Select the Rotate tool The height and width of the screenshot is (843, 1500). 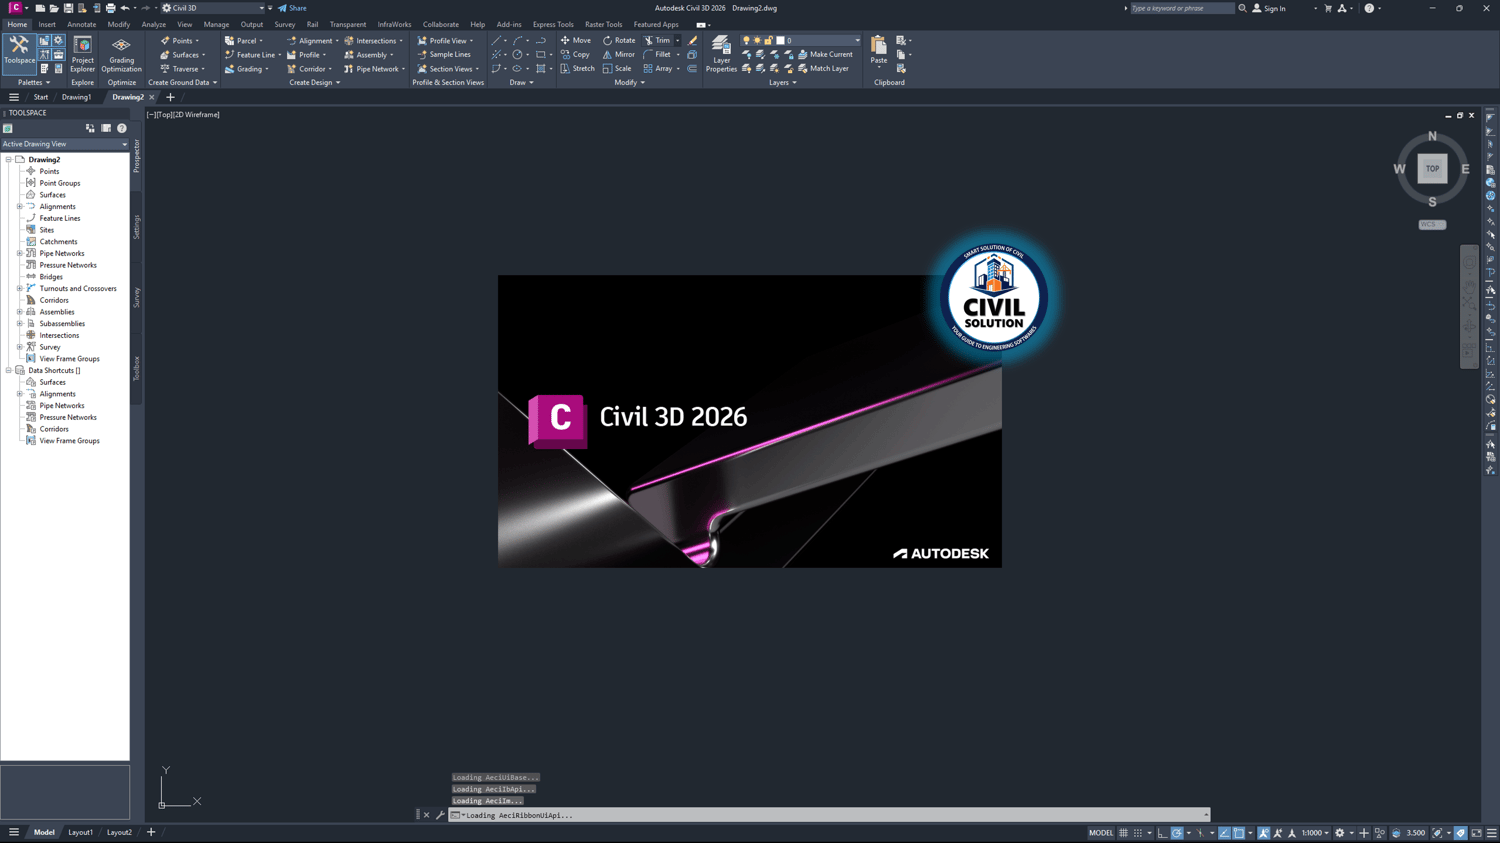pyautogui.click(x=619, y=41)
